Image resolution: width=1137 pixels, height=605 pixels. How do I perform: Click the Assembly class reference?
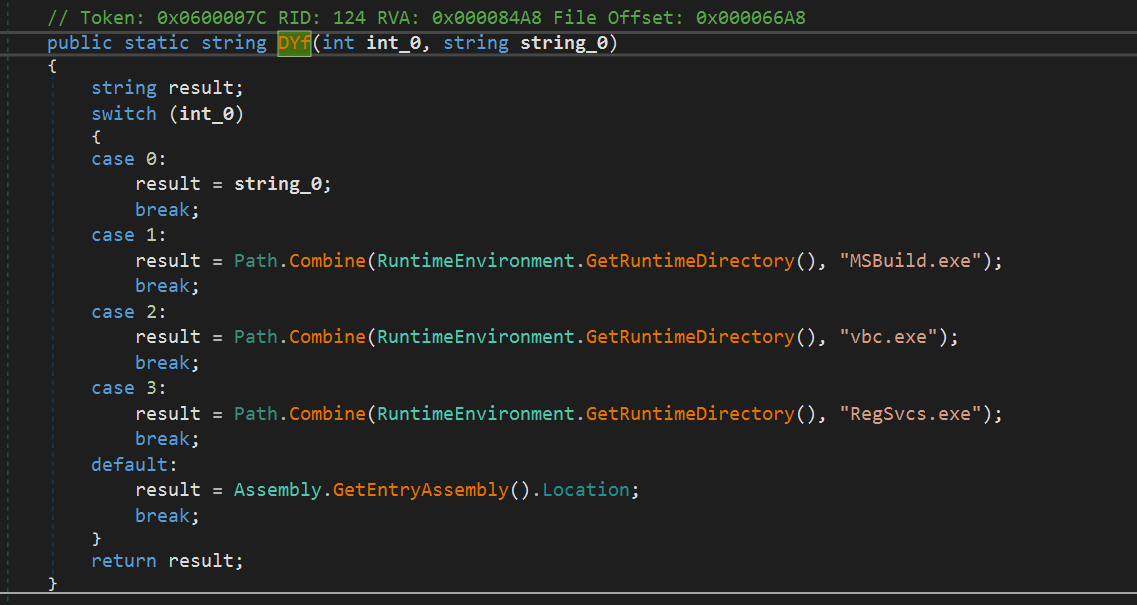tap(272, 490)
